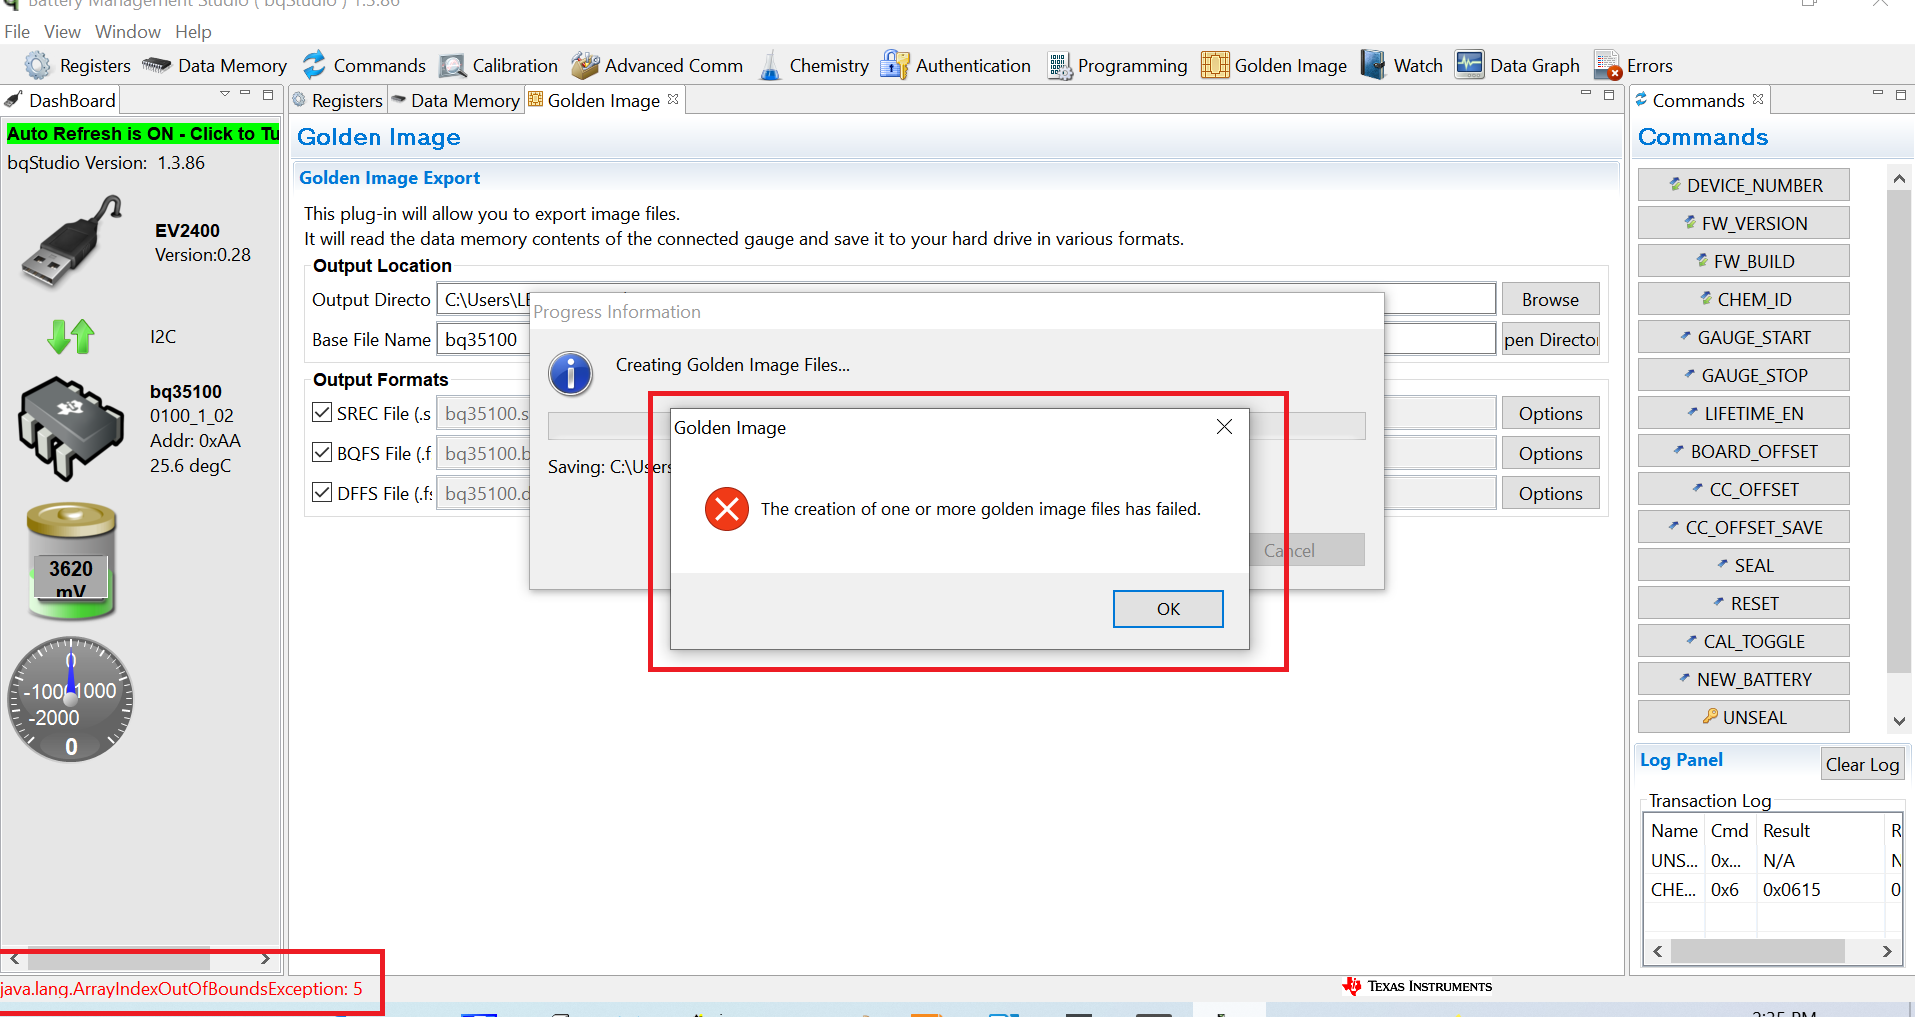Maximize the DashBoard panel
This screenshot has height=1017, width=1915.
coord(268,95)
